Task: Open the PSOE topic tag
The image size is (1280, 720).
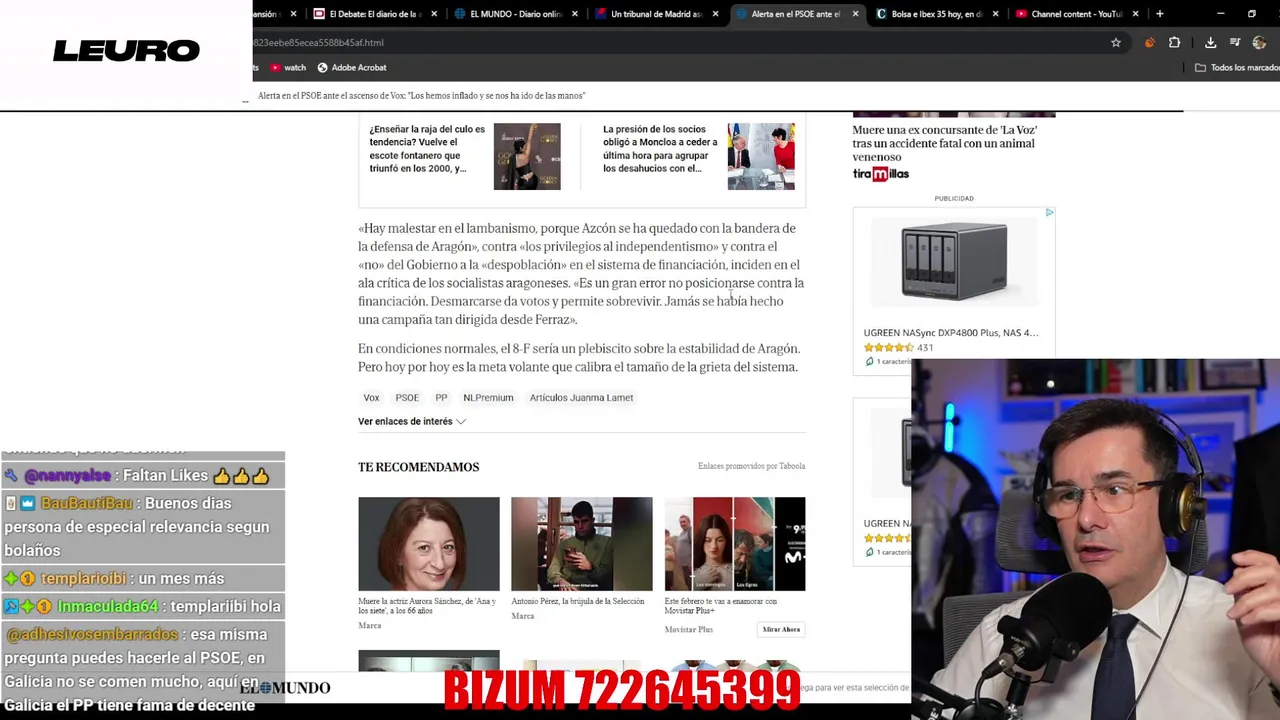Action: click(407, 398)
